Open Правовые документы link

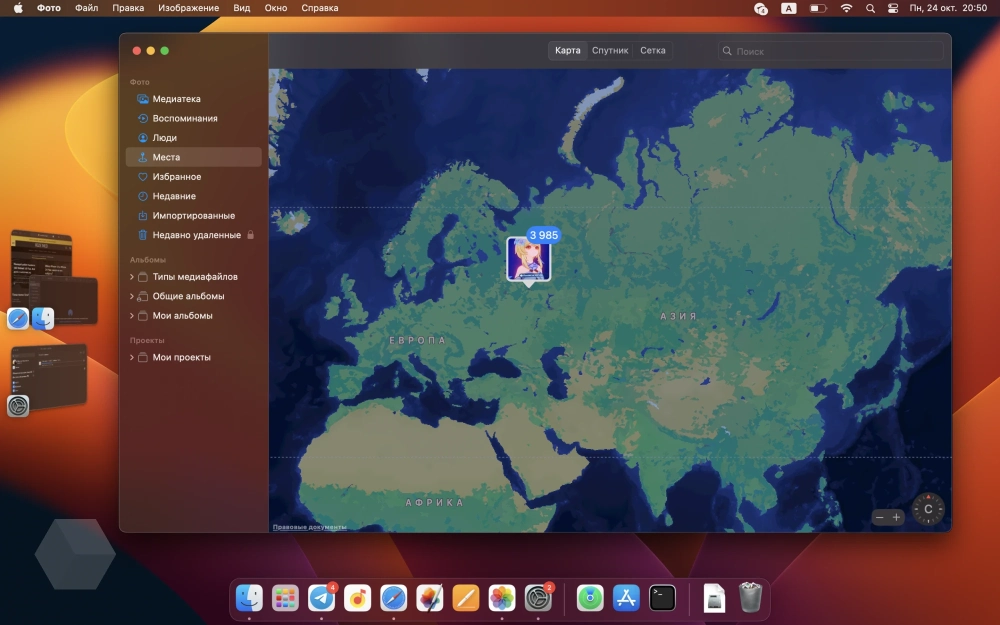(309, 527)
